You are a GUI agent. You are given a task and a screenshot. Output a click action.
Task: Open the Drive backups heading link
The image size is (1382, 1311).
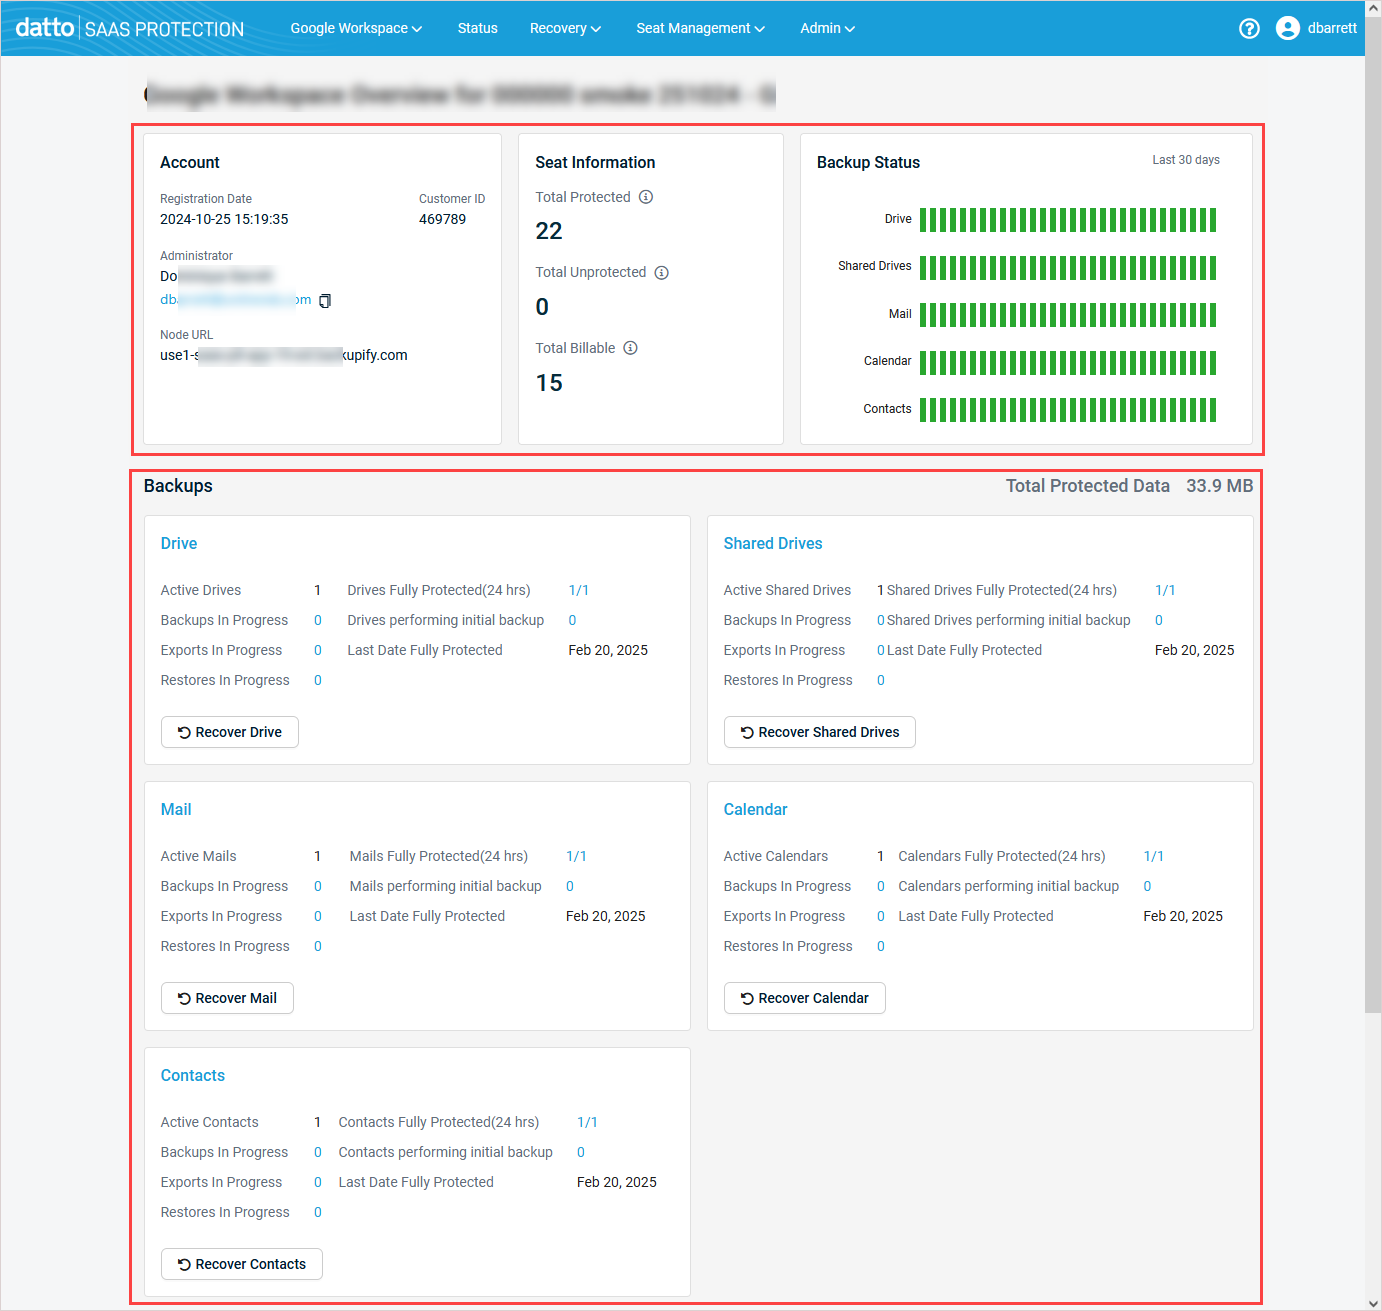179,543
